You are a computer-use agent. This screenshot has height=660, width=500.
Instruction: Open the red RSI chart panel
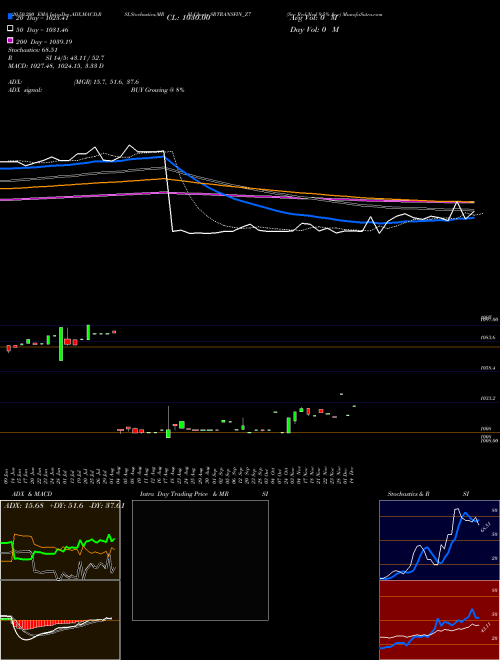coord(439,620)
